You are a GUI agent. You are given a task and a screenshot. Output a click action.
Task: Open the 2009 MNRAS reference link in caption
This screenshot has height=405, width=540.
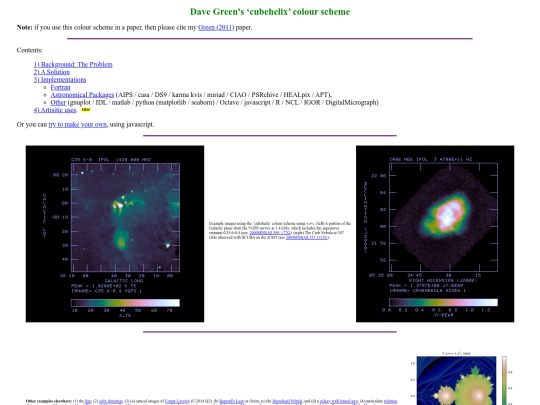270,233
